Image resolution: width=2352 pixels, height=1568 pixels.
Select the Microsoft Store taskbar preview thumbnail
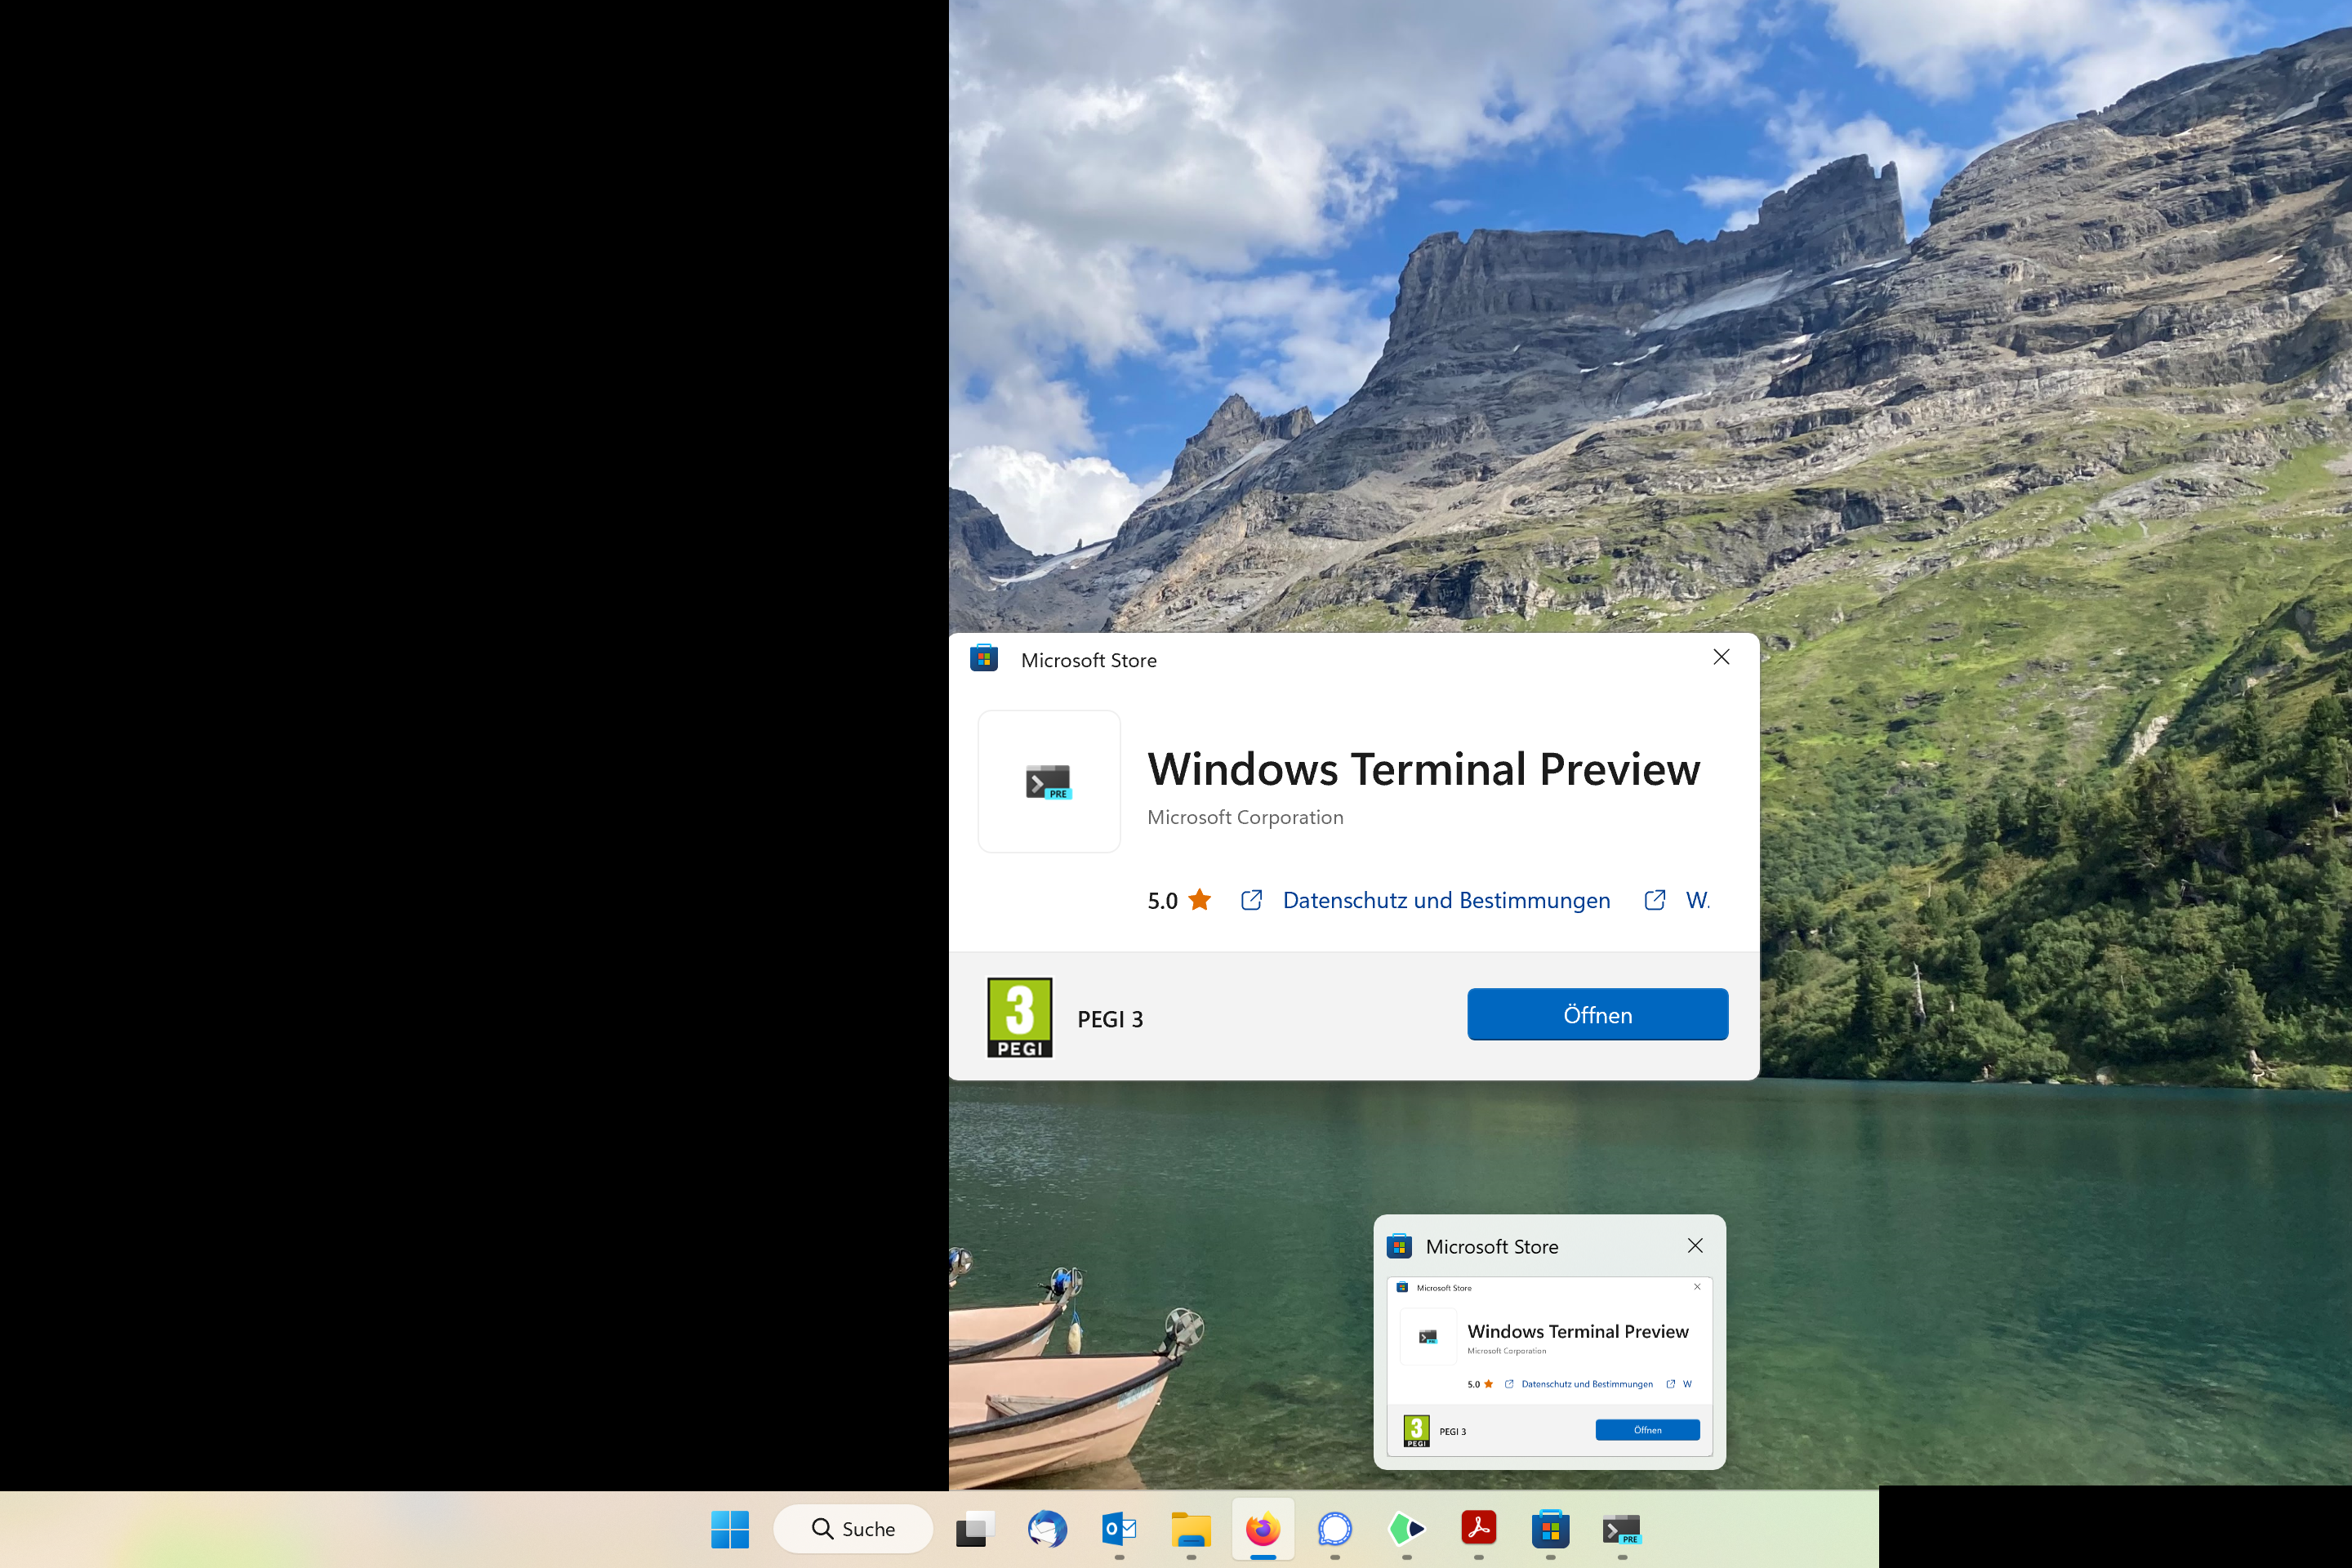tap(1550, 1366)
